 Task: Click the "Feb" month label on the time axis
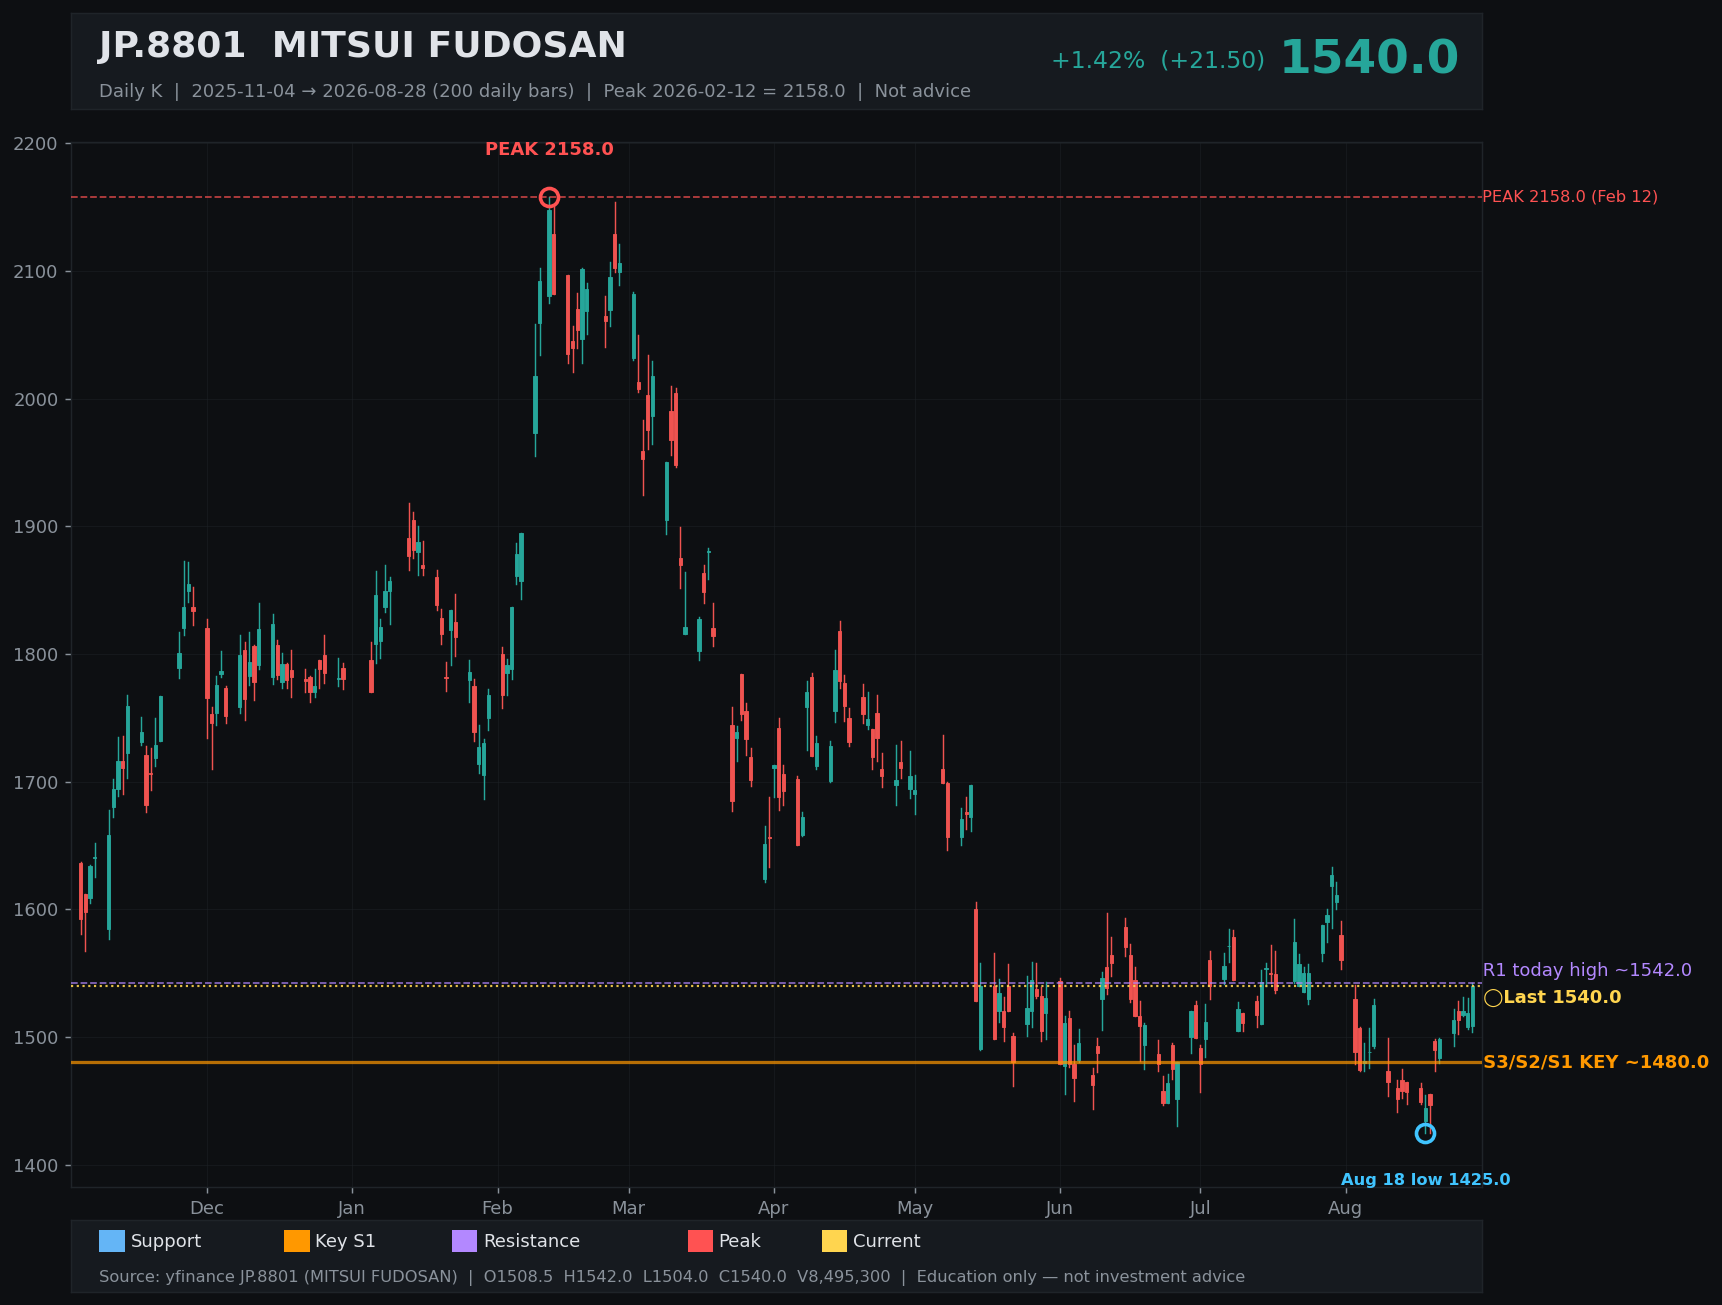497,1208
